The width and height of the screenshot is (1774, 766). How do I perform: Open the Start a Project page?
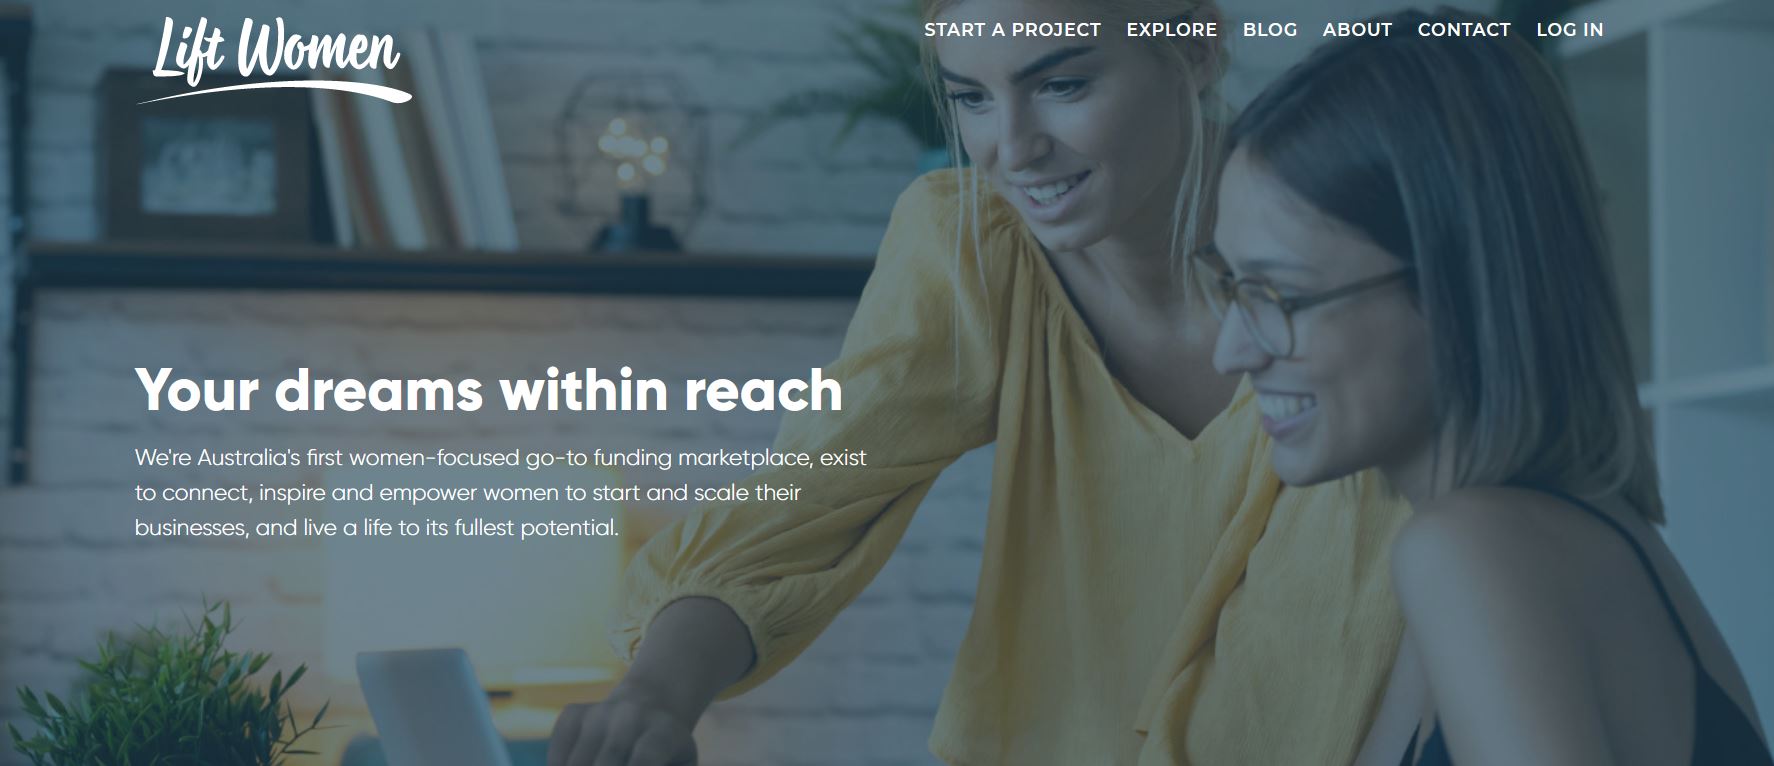click(1012, 30)
